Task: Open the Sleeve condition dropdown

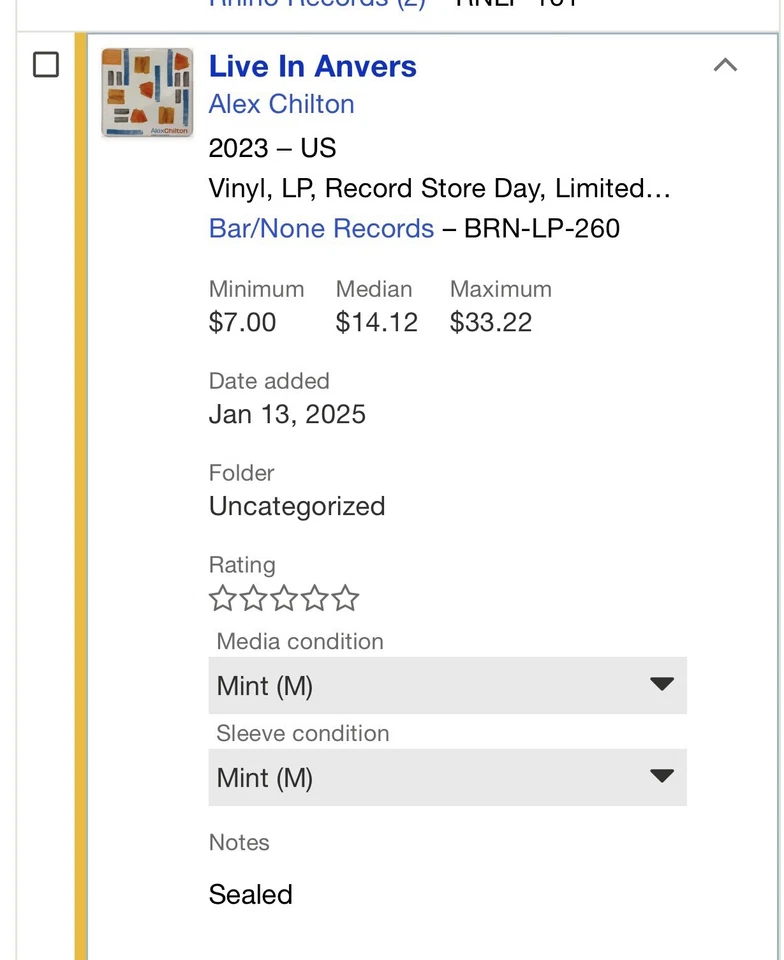Action: tap(447, 778)
